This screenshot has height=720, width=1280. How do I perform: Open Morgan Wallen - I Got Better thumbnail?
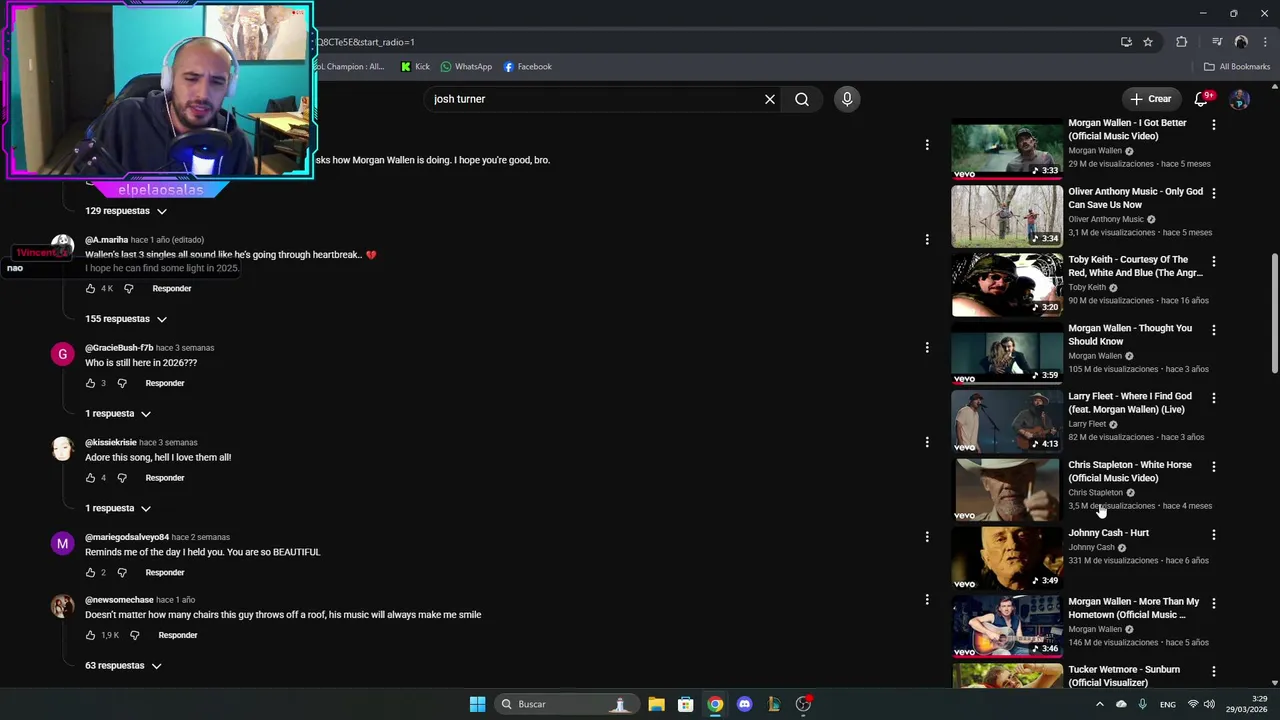pos(1007,149)
